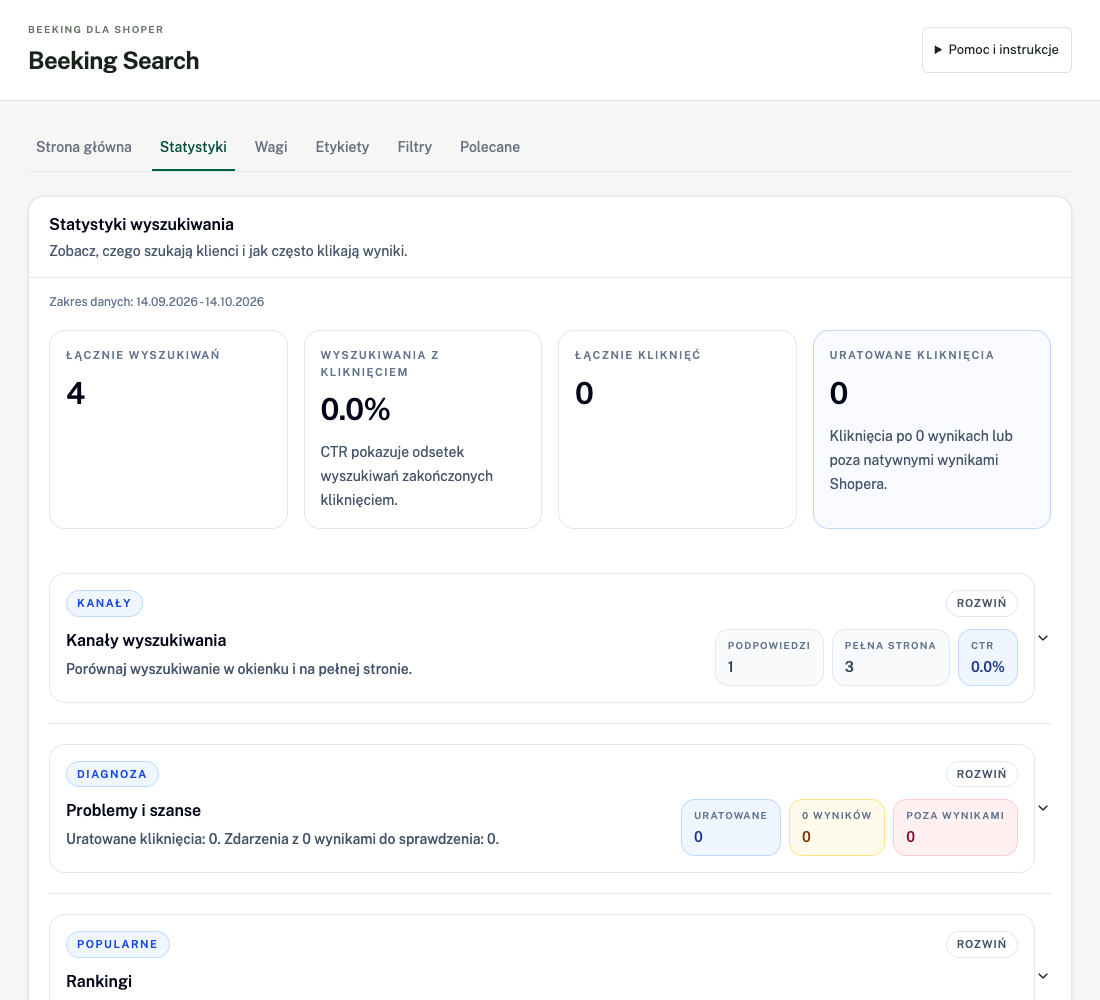Click the Podpowiedzi count tile
The width and height of the screenshot is (1100, 1000).
coord(769,658)
